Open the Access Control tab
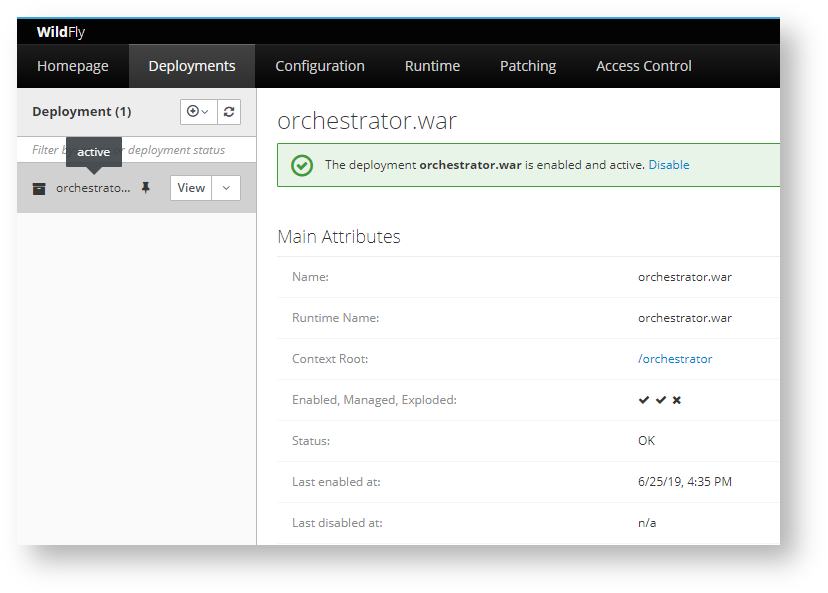This screenshot has width=828, height=593. click(644, 66)
